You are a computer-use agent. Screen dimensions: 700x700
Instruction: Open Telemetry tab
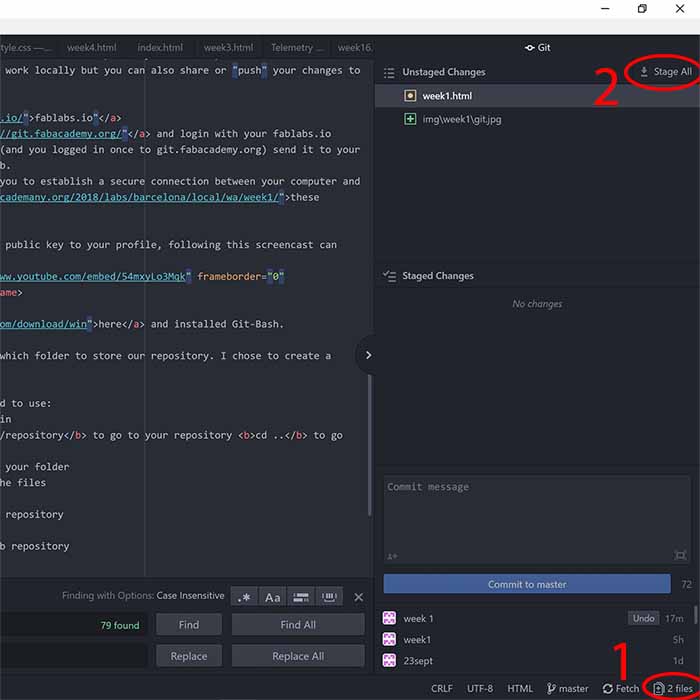296,48
